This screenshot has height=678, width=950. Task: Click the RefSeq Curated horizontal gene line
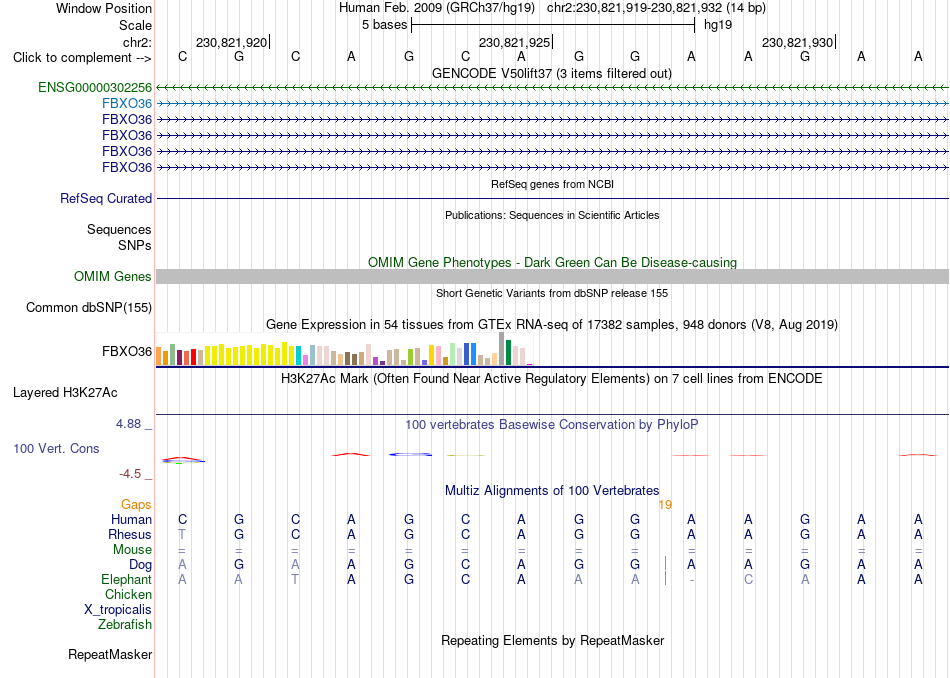tap(552, 198)
